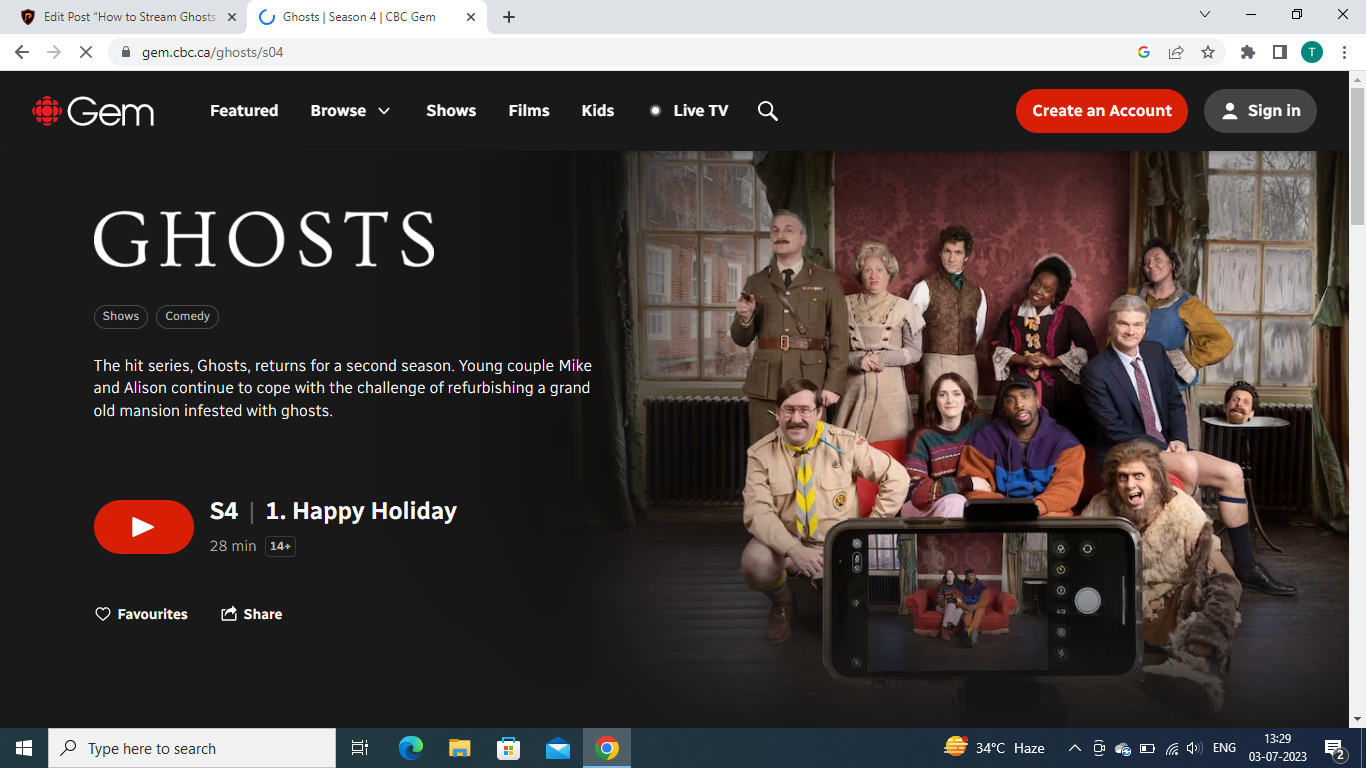The width and height of the screenshot is (1366, 768).
Task: Open the Extensions puzzle icon
Action: (1248, 52)
